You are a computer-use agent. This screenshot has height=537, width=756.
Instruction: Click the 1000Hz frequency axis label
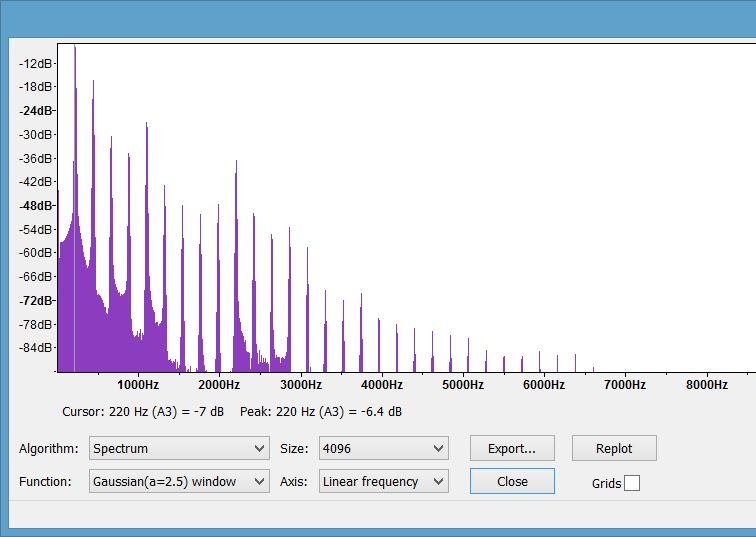(138, 385)
